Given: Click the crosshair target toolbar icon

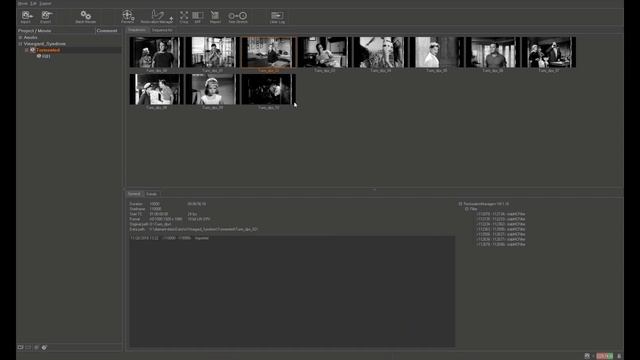Looking at the screenshot, I should [x=127, y=16].
